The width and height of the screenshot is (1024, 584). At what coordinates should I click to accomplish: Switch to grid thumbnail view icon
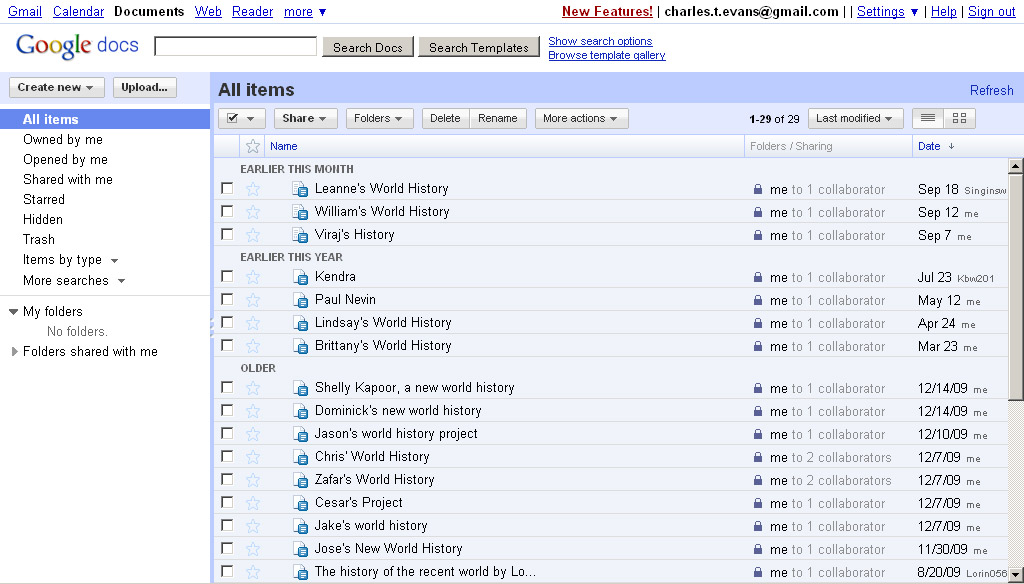pyautogui.click(x=959, y=118)
